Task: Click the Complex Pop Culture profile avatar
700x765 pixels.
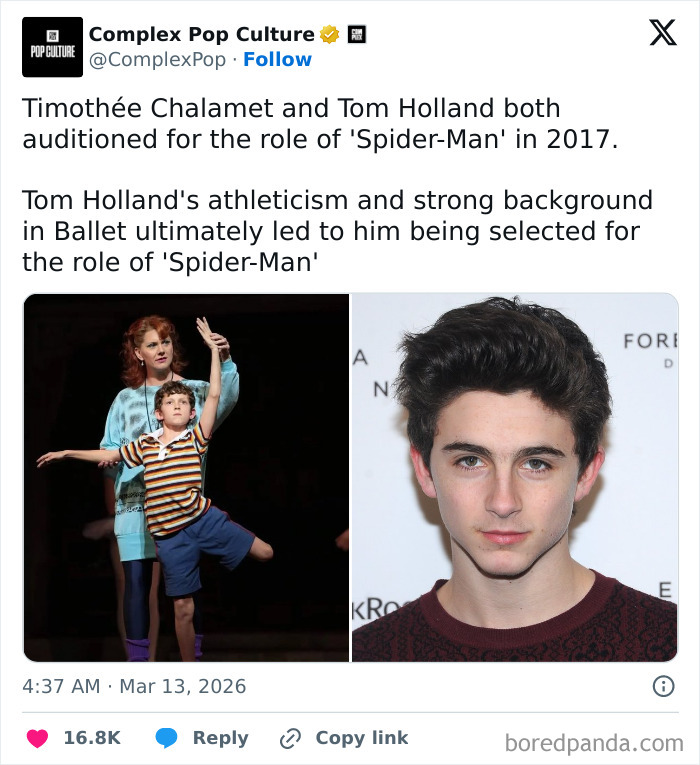Action: click(52, 47)
